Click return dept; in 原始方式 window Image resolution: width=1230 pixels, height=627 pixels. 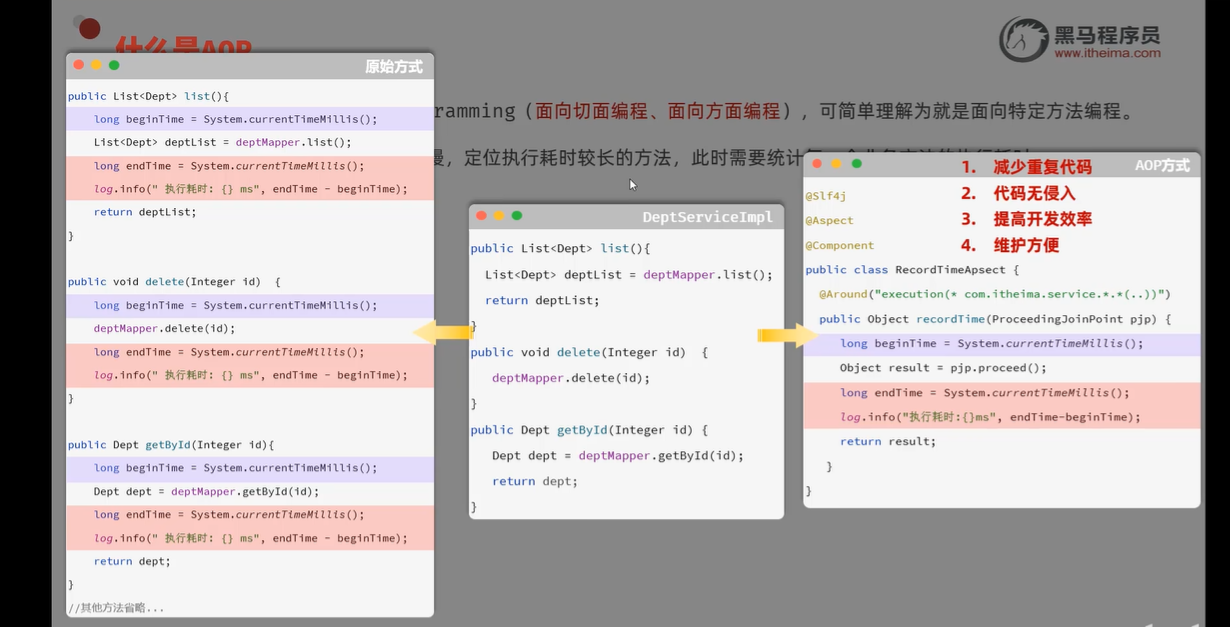[x=132, y=561]
